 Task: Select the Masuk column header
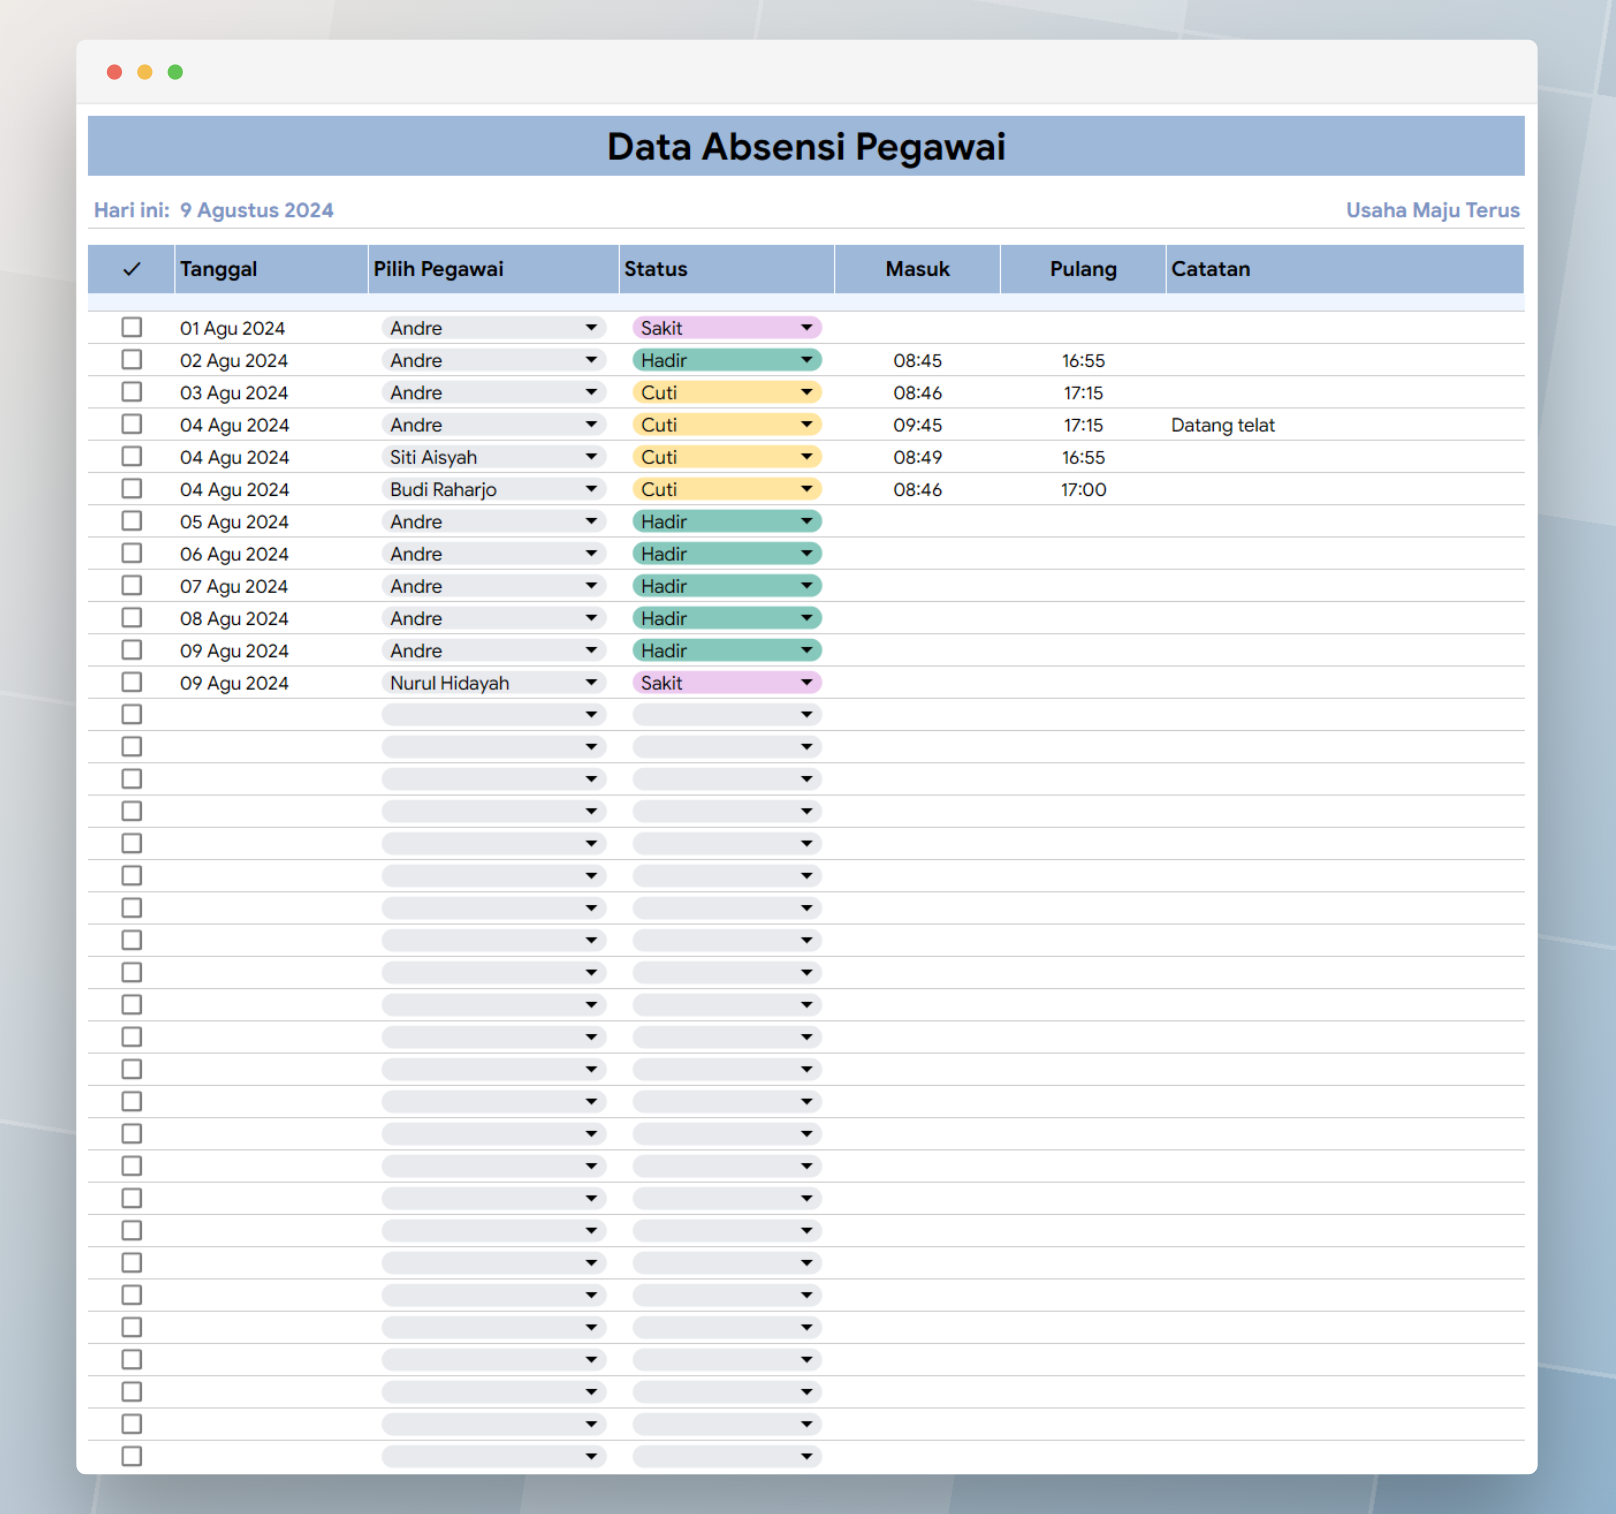pos(917,269)
